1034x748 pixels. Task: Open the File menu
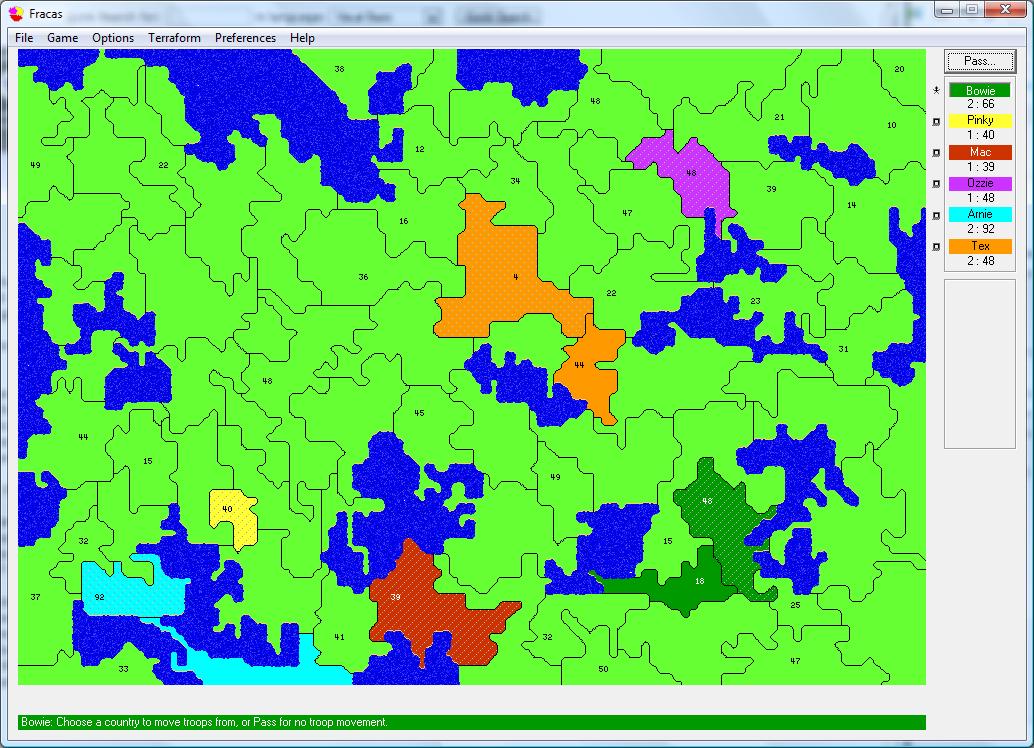click(24, 38)
